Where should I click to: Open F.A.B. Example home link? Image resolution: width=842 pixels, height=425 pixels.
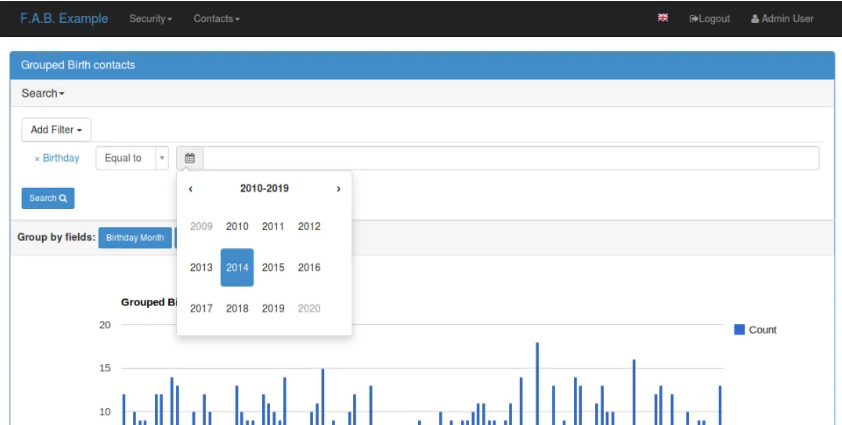pyautogui.click(x=64, y=18)
